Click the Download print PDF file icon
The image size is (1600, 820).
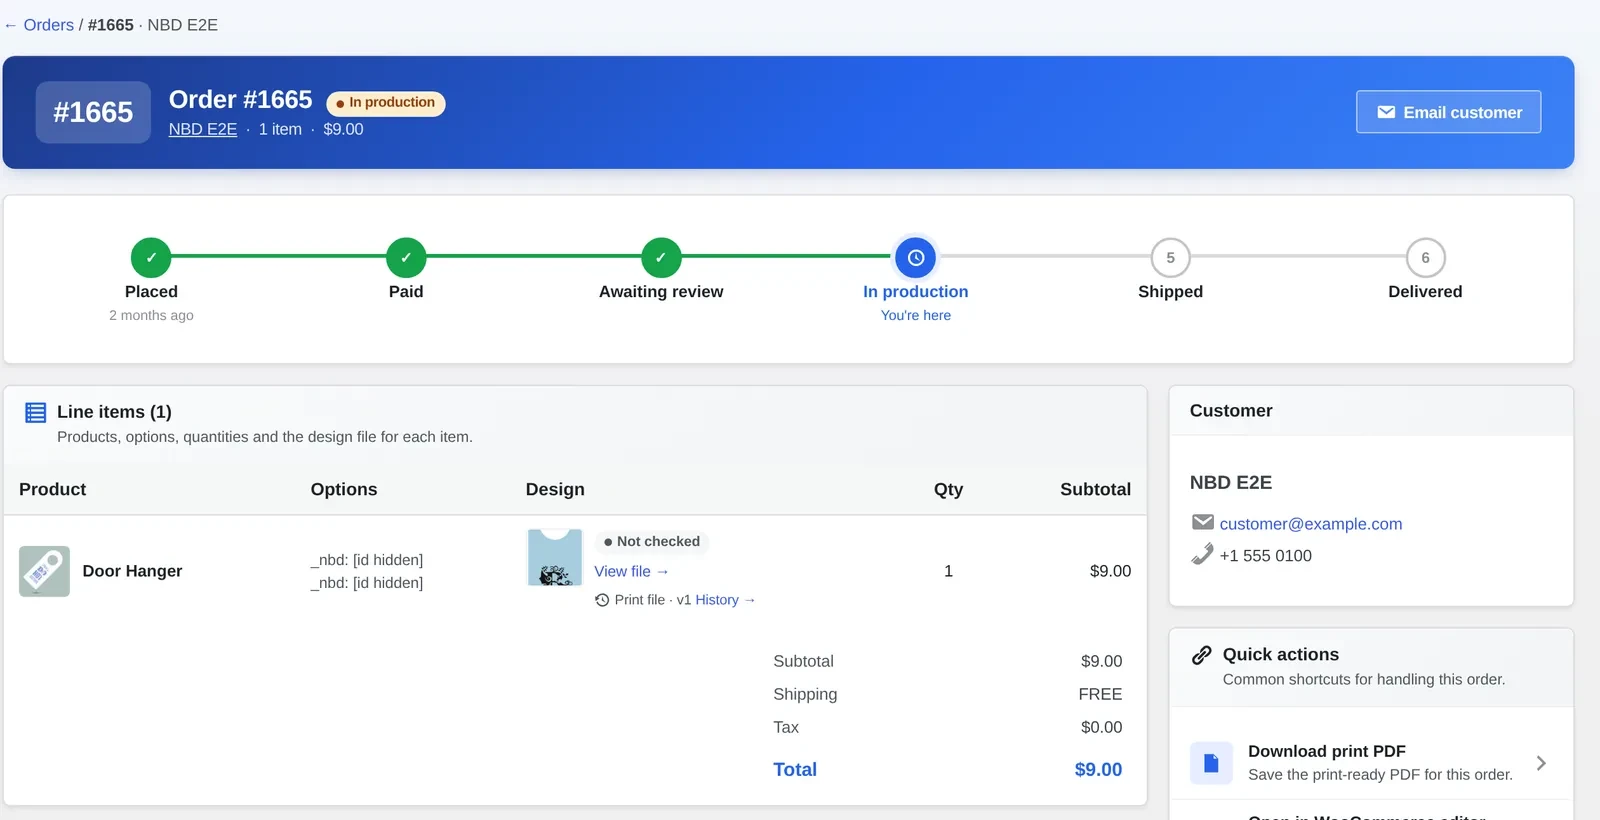point(1211,763)
